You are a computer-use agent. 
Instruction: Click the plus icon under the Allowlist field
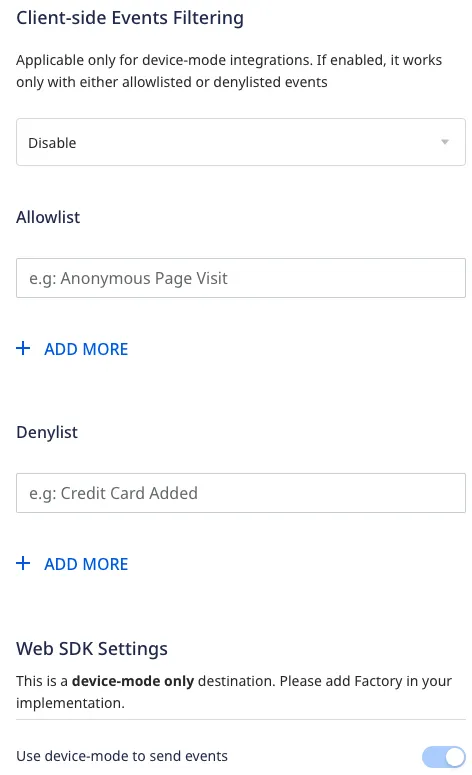pyautogui.click(x=23, y=348)
